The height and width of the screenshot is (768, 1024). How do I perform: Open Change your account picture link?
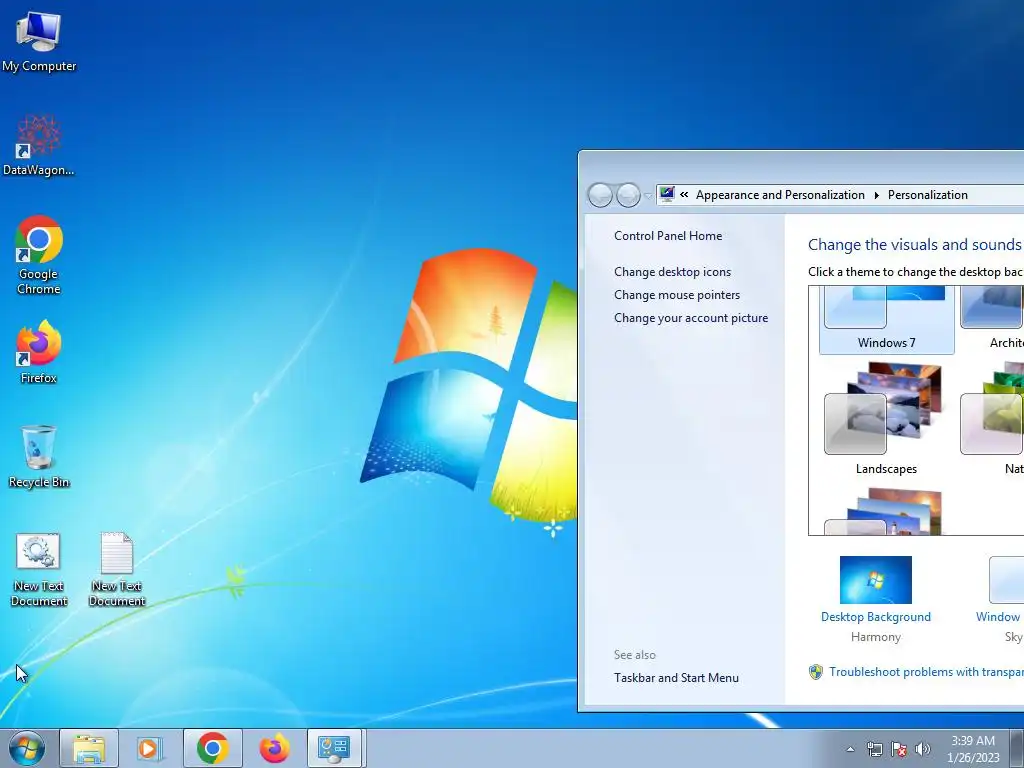click(691, 317)
